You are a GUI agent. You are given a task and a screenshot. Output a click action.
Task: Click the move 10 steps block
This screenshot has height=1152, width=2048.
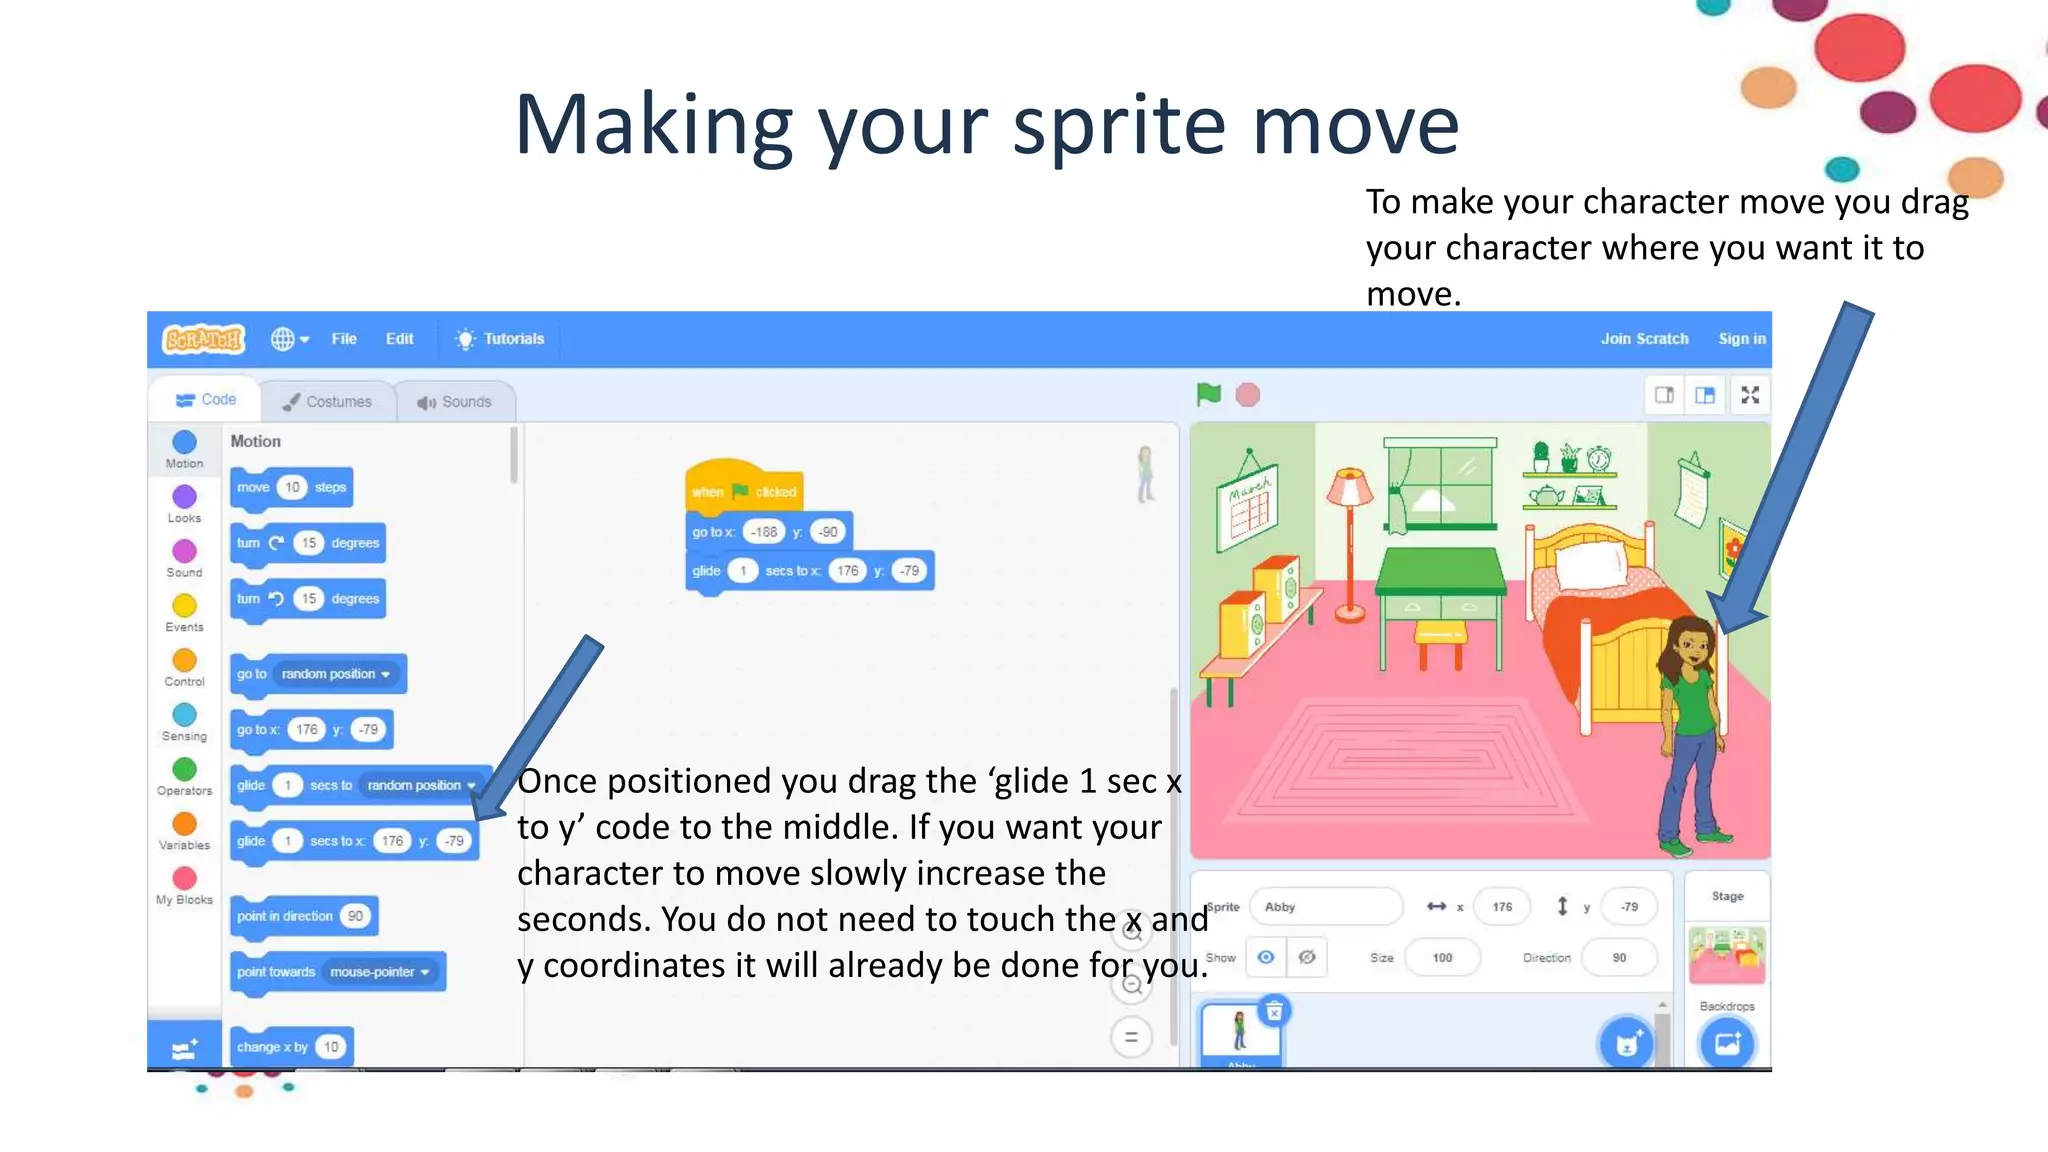coord(291,488)
